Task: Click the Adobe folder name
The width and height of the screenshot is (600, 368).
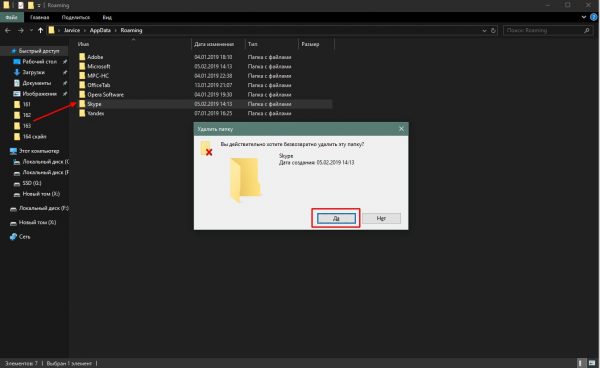Action: click(95, 57)
